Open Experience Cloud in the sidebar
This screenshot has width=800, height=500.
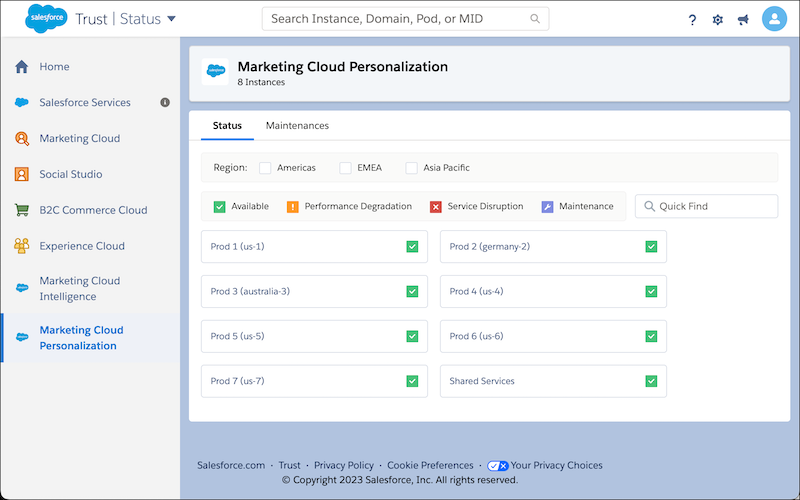(82, 246)
